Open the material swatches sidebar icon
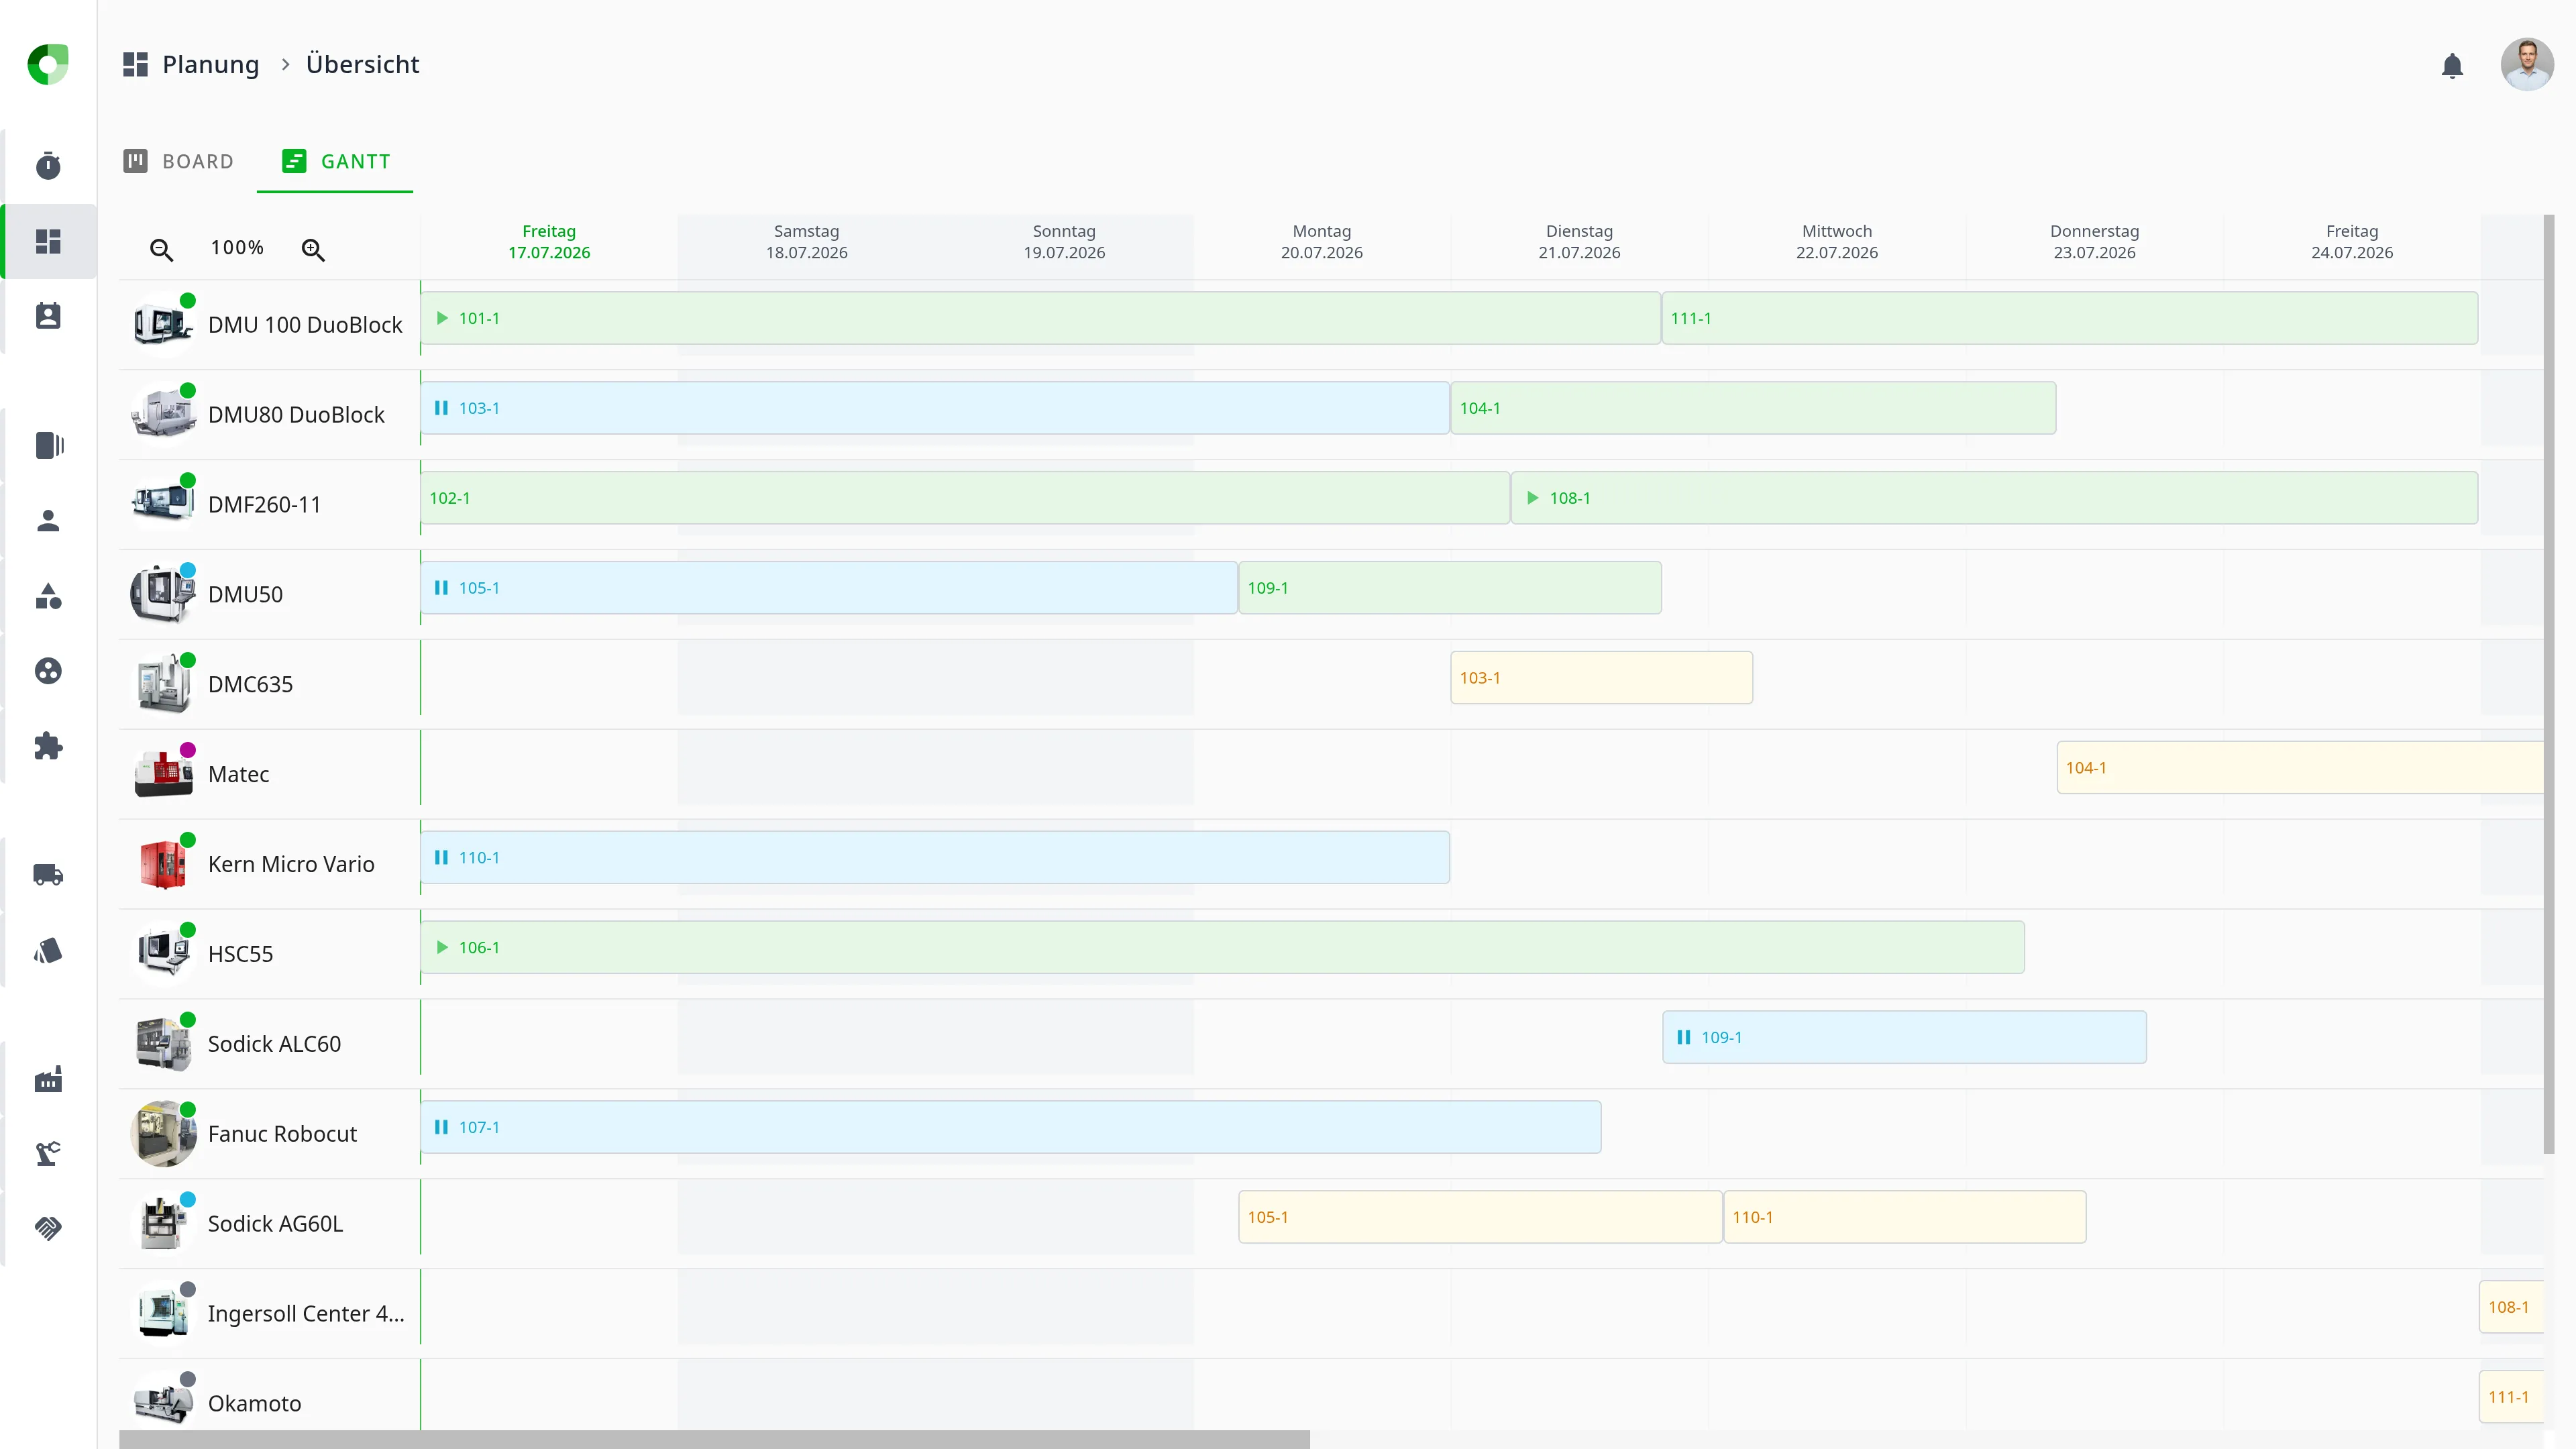The height and width of the screenshot is (1449, 2576). click(x=48, y=950)
